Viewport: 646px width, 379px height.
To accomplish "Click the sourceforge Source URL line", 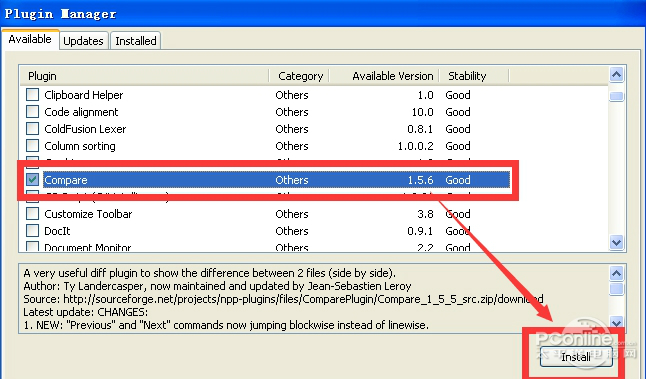I will click(283, 299).
